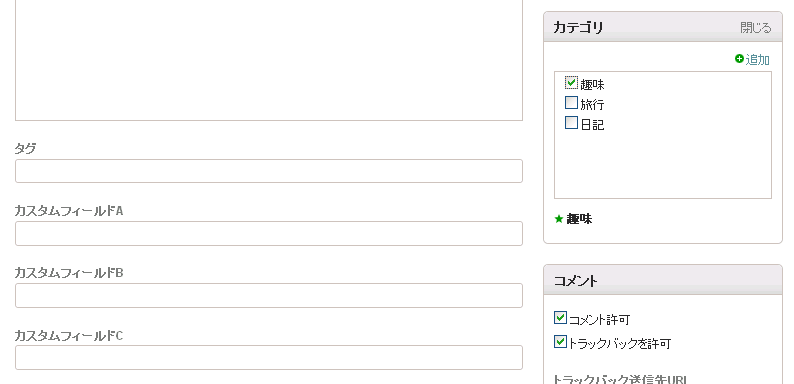Focus the カスタムフィールドA text box

point(269,234)
